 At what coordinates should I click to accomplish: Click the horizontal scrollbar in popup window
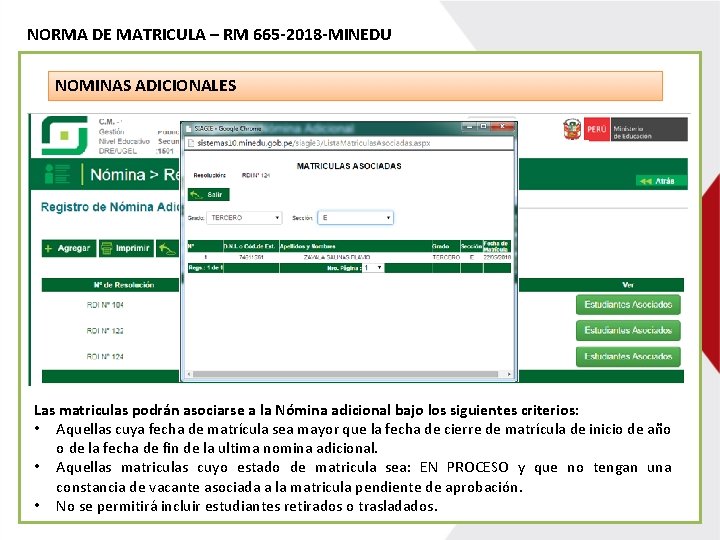(x=349, y=374)
